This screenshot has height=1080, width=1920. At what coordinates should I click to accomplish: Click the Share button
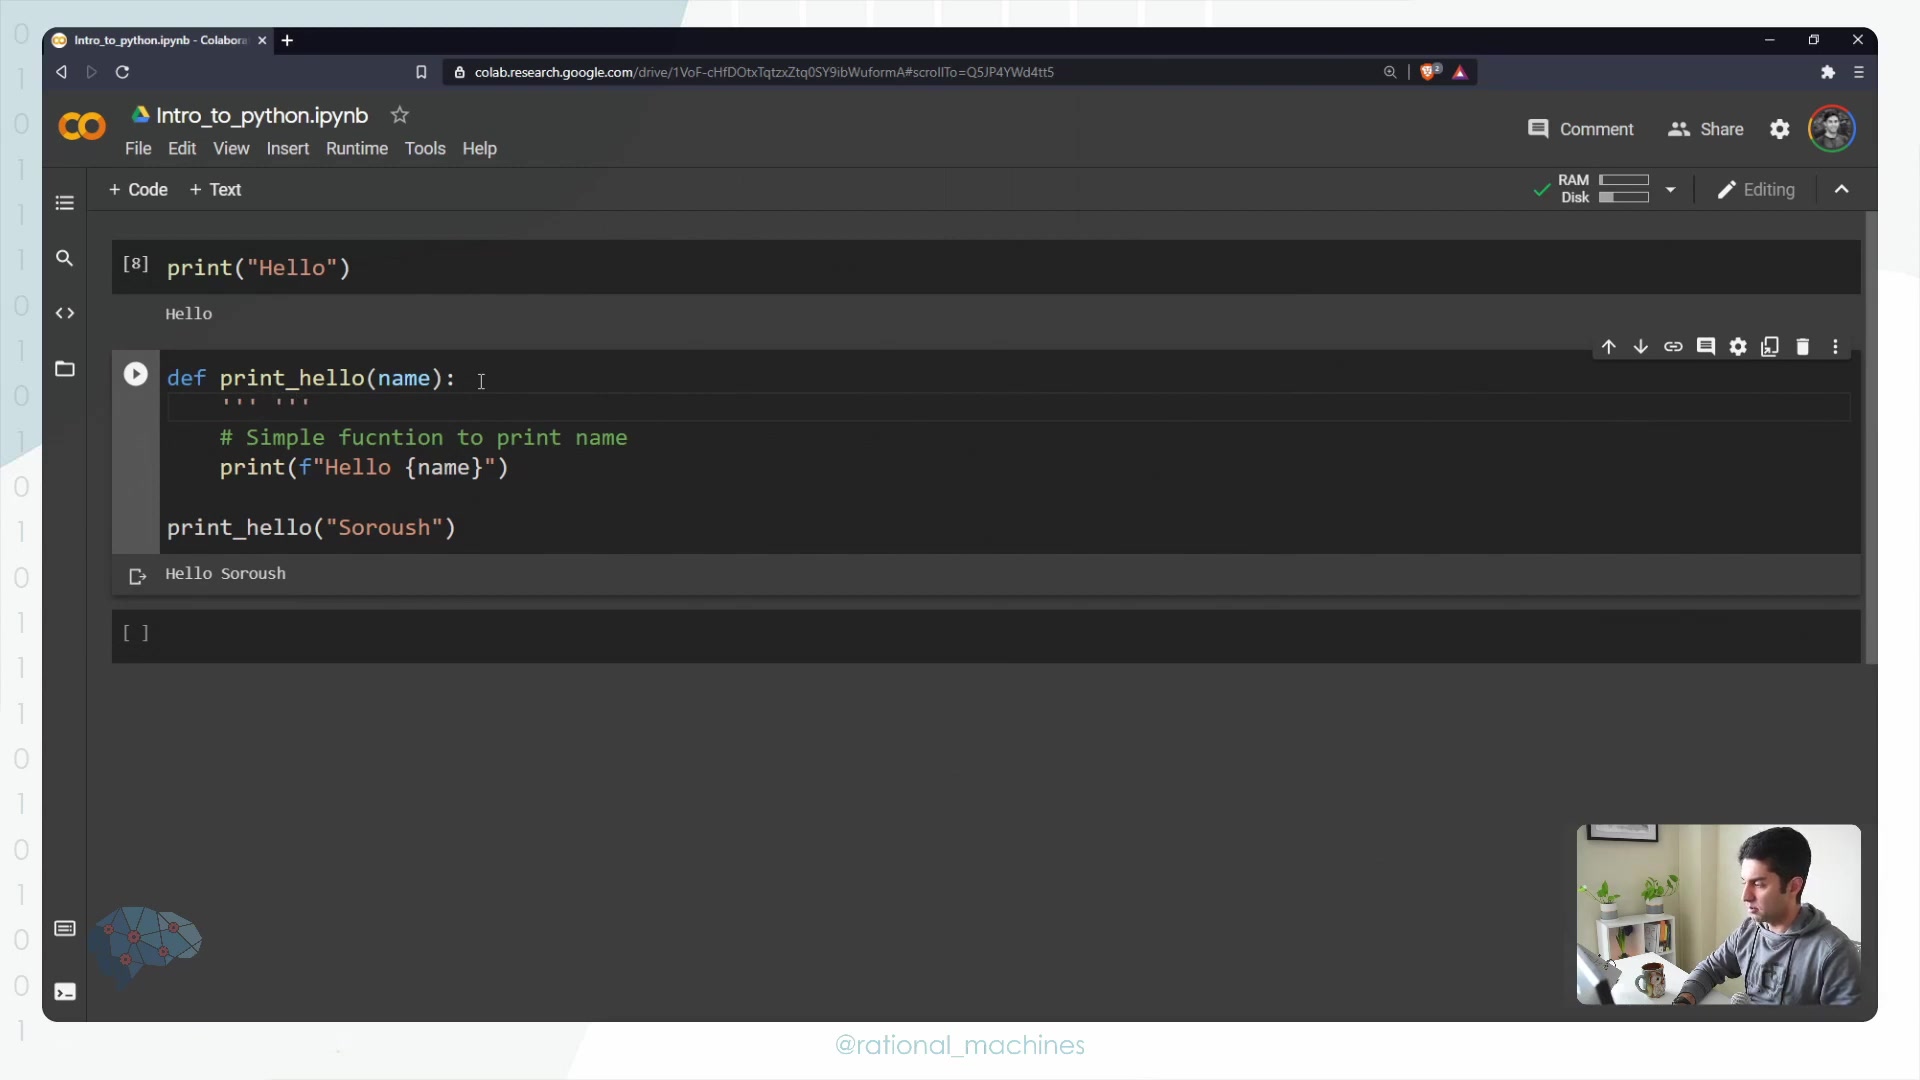click(1706, 129)
